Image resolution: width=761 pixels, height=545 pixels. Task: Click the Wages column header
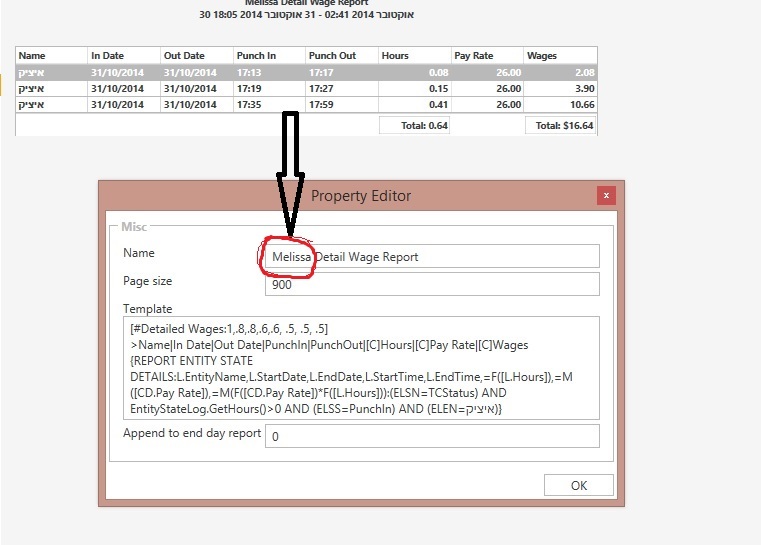click(x=560, y=55)
